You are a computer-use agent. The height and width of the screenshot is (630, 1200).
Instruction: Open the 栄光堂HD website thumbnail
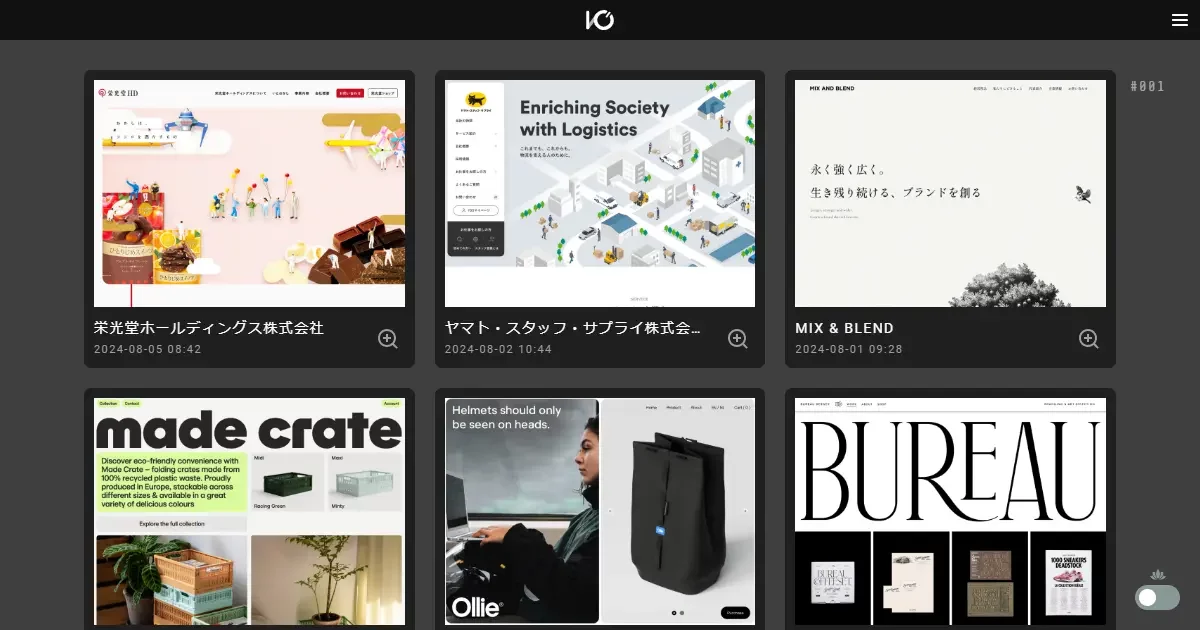tap(249, 193)
